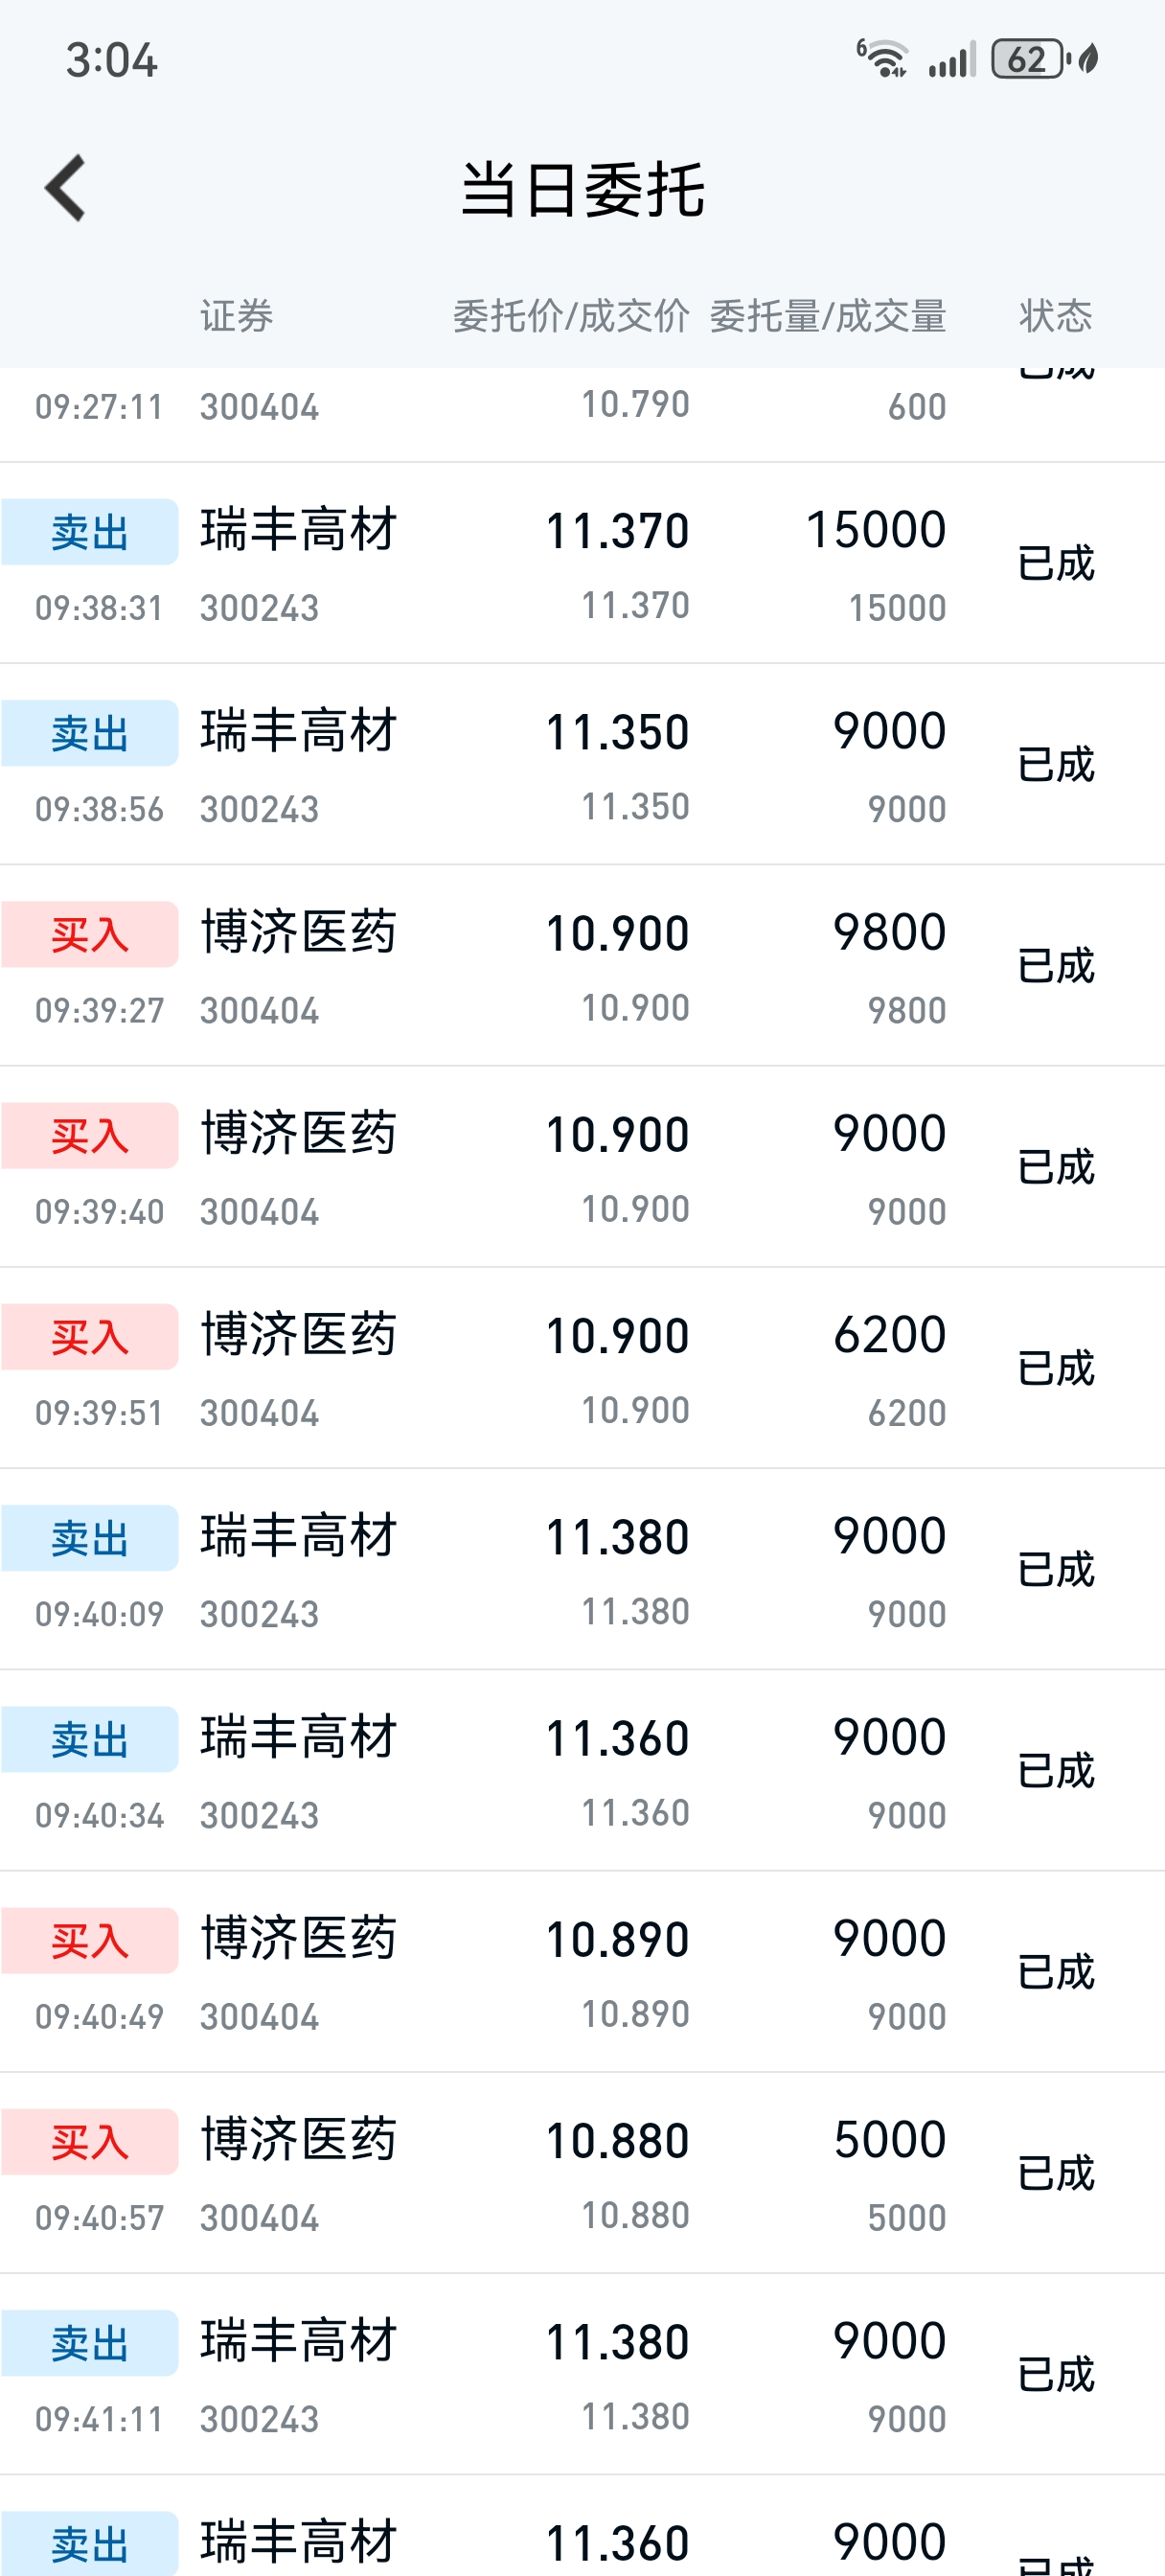
Task: Open the 瑞丰高材 order at 09:41:11
Action: pyautogui.click(x=582, y=2375)
